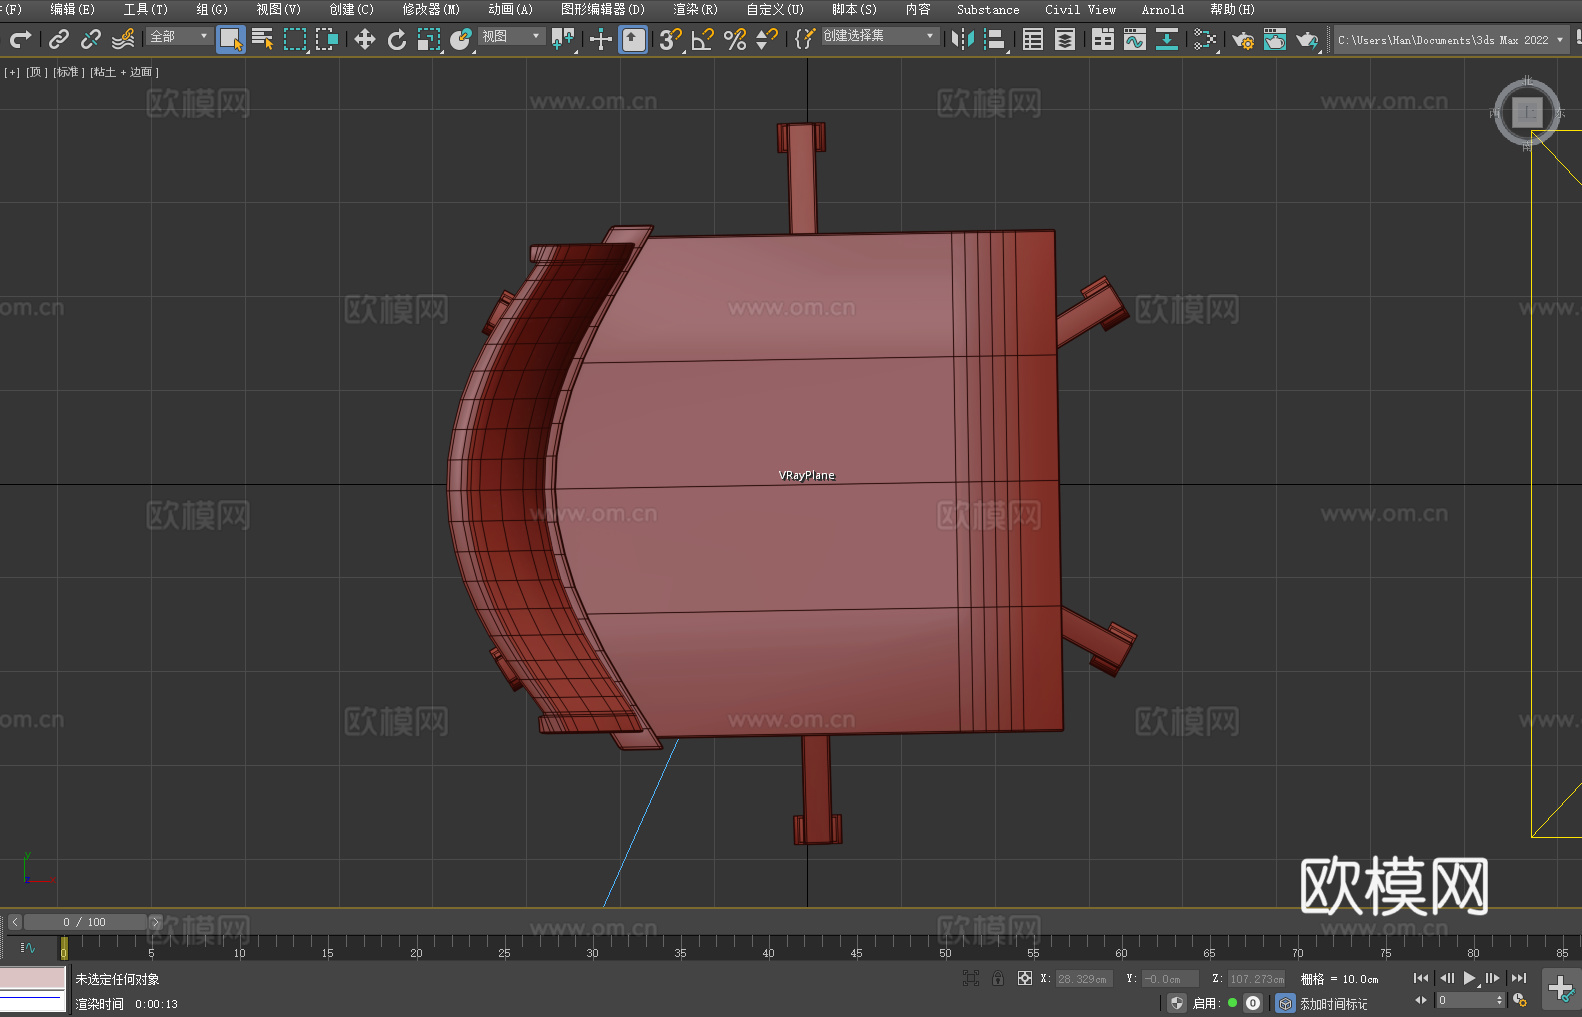Open Mini Curve Editor icon

pos(27,947)
